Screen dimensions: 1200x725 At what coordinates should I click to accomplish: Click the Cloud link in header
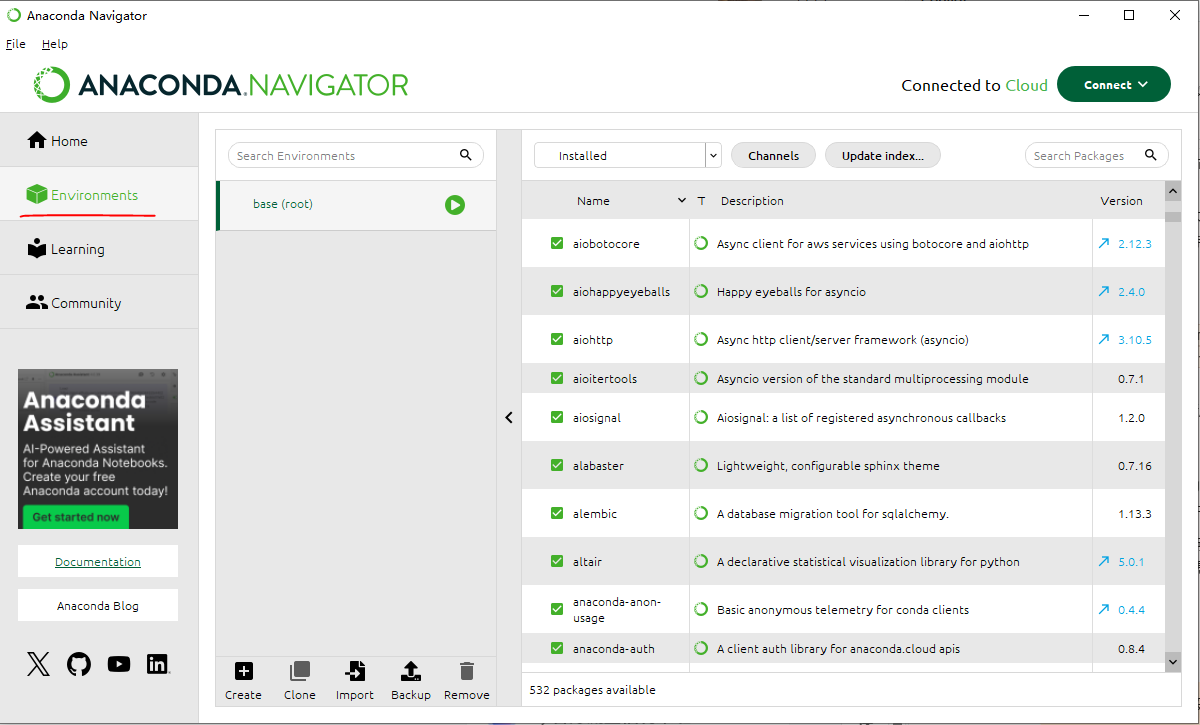click(x=1026, y=85)
